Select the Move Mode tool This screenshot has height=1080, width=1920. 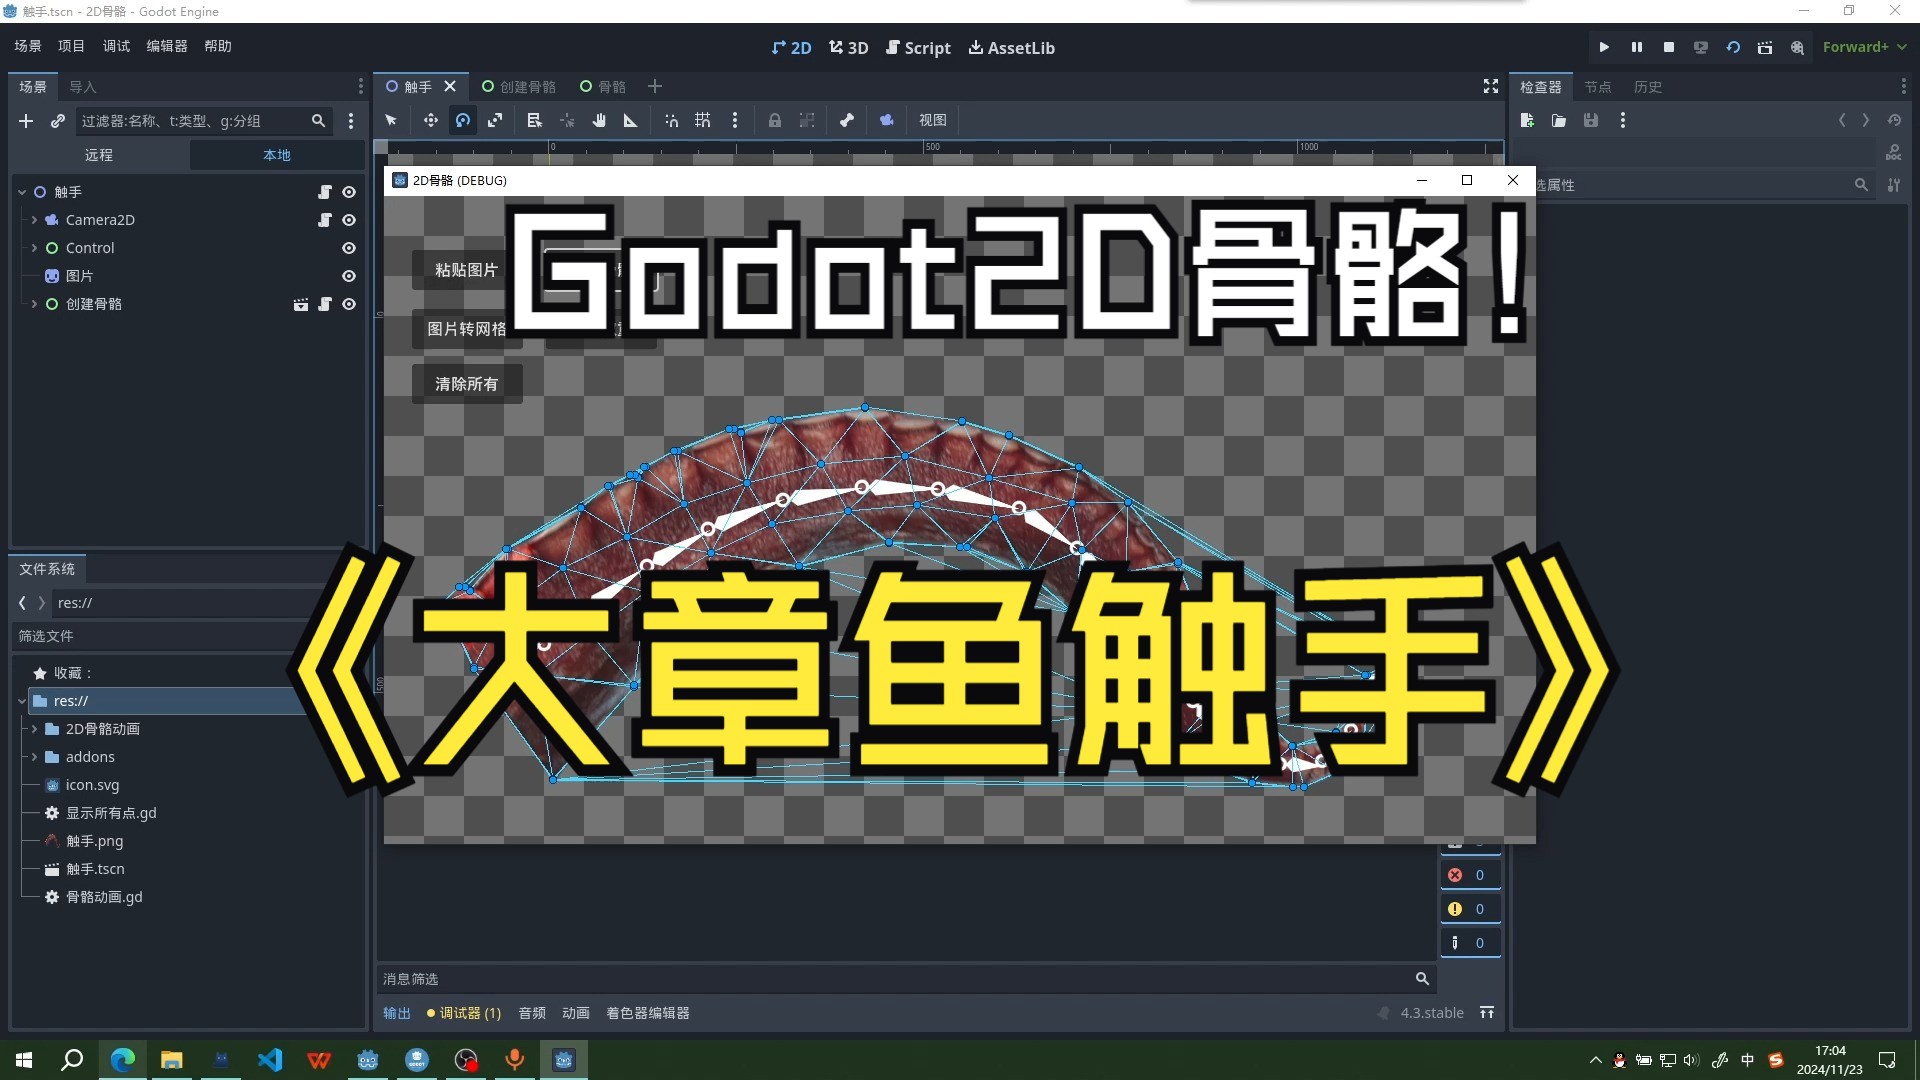click(x=430, y=120)
